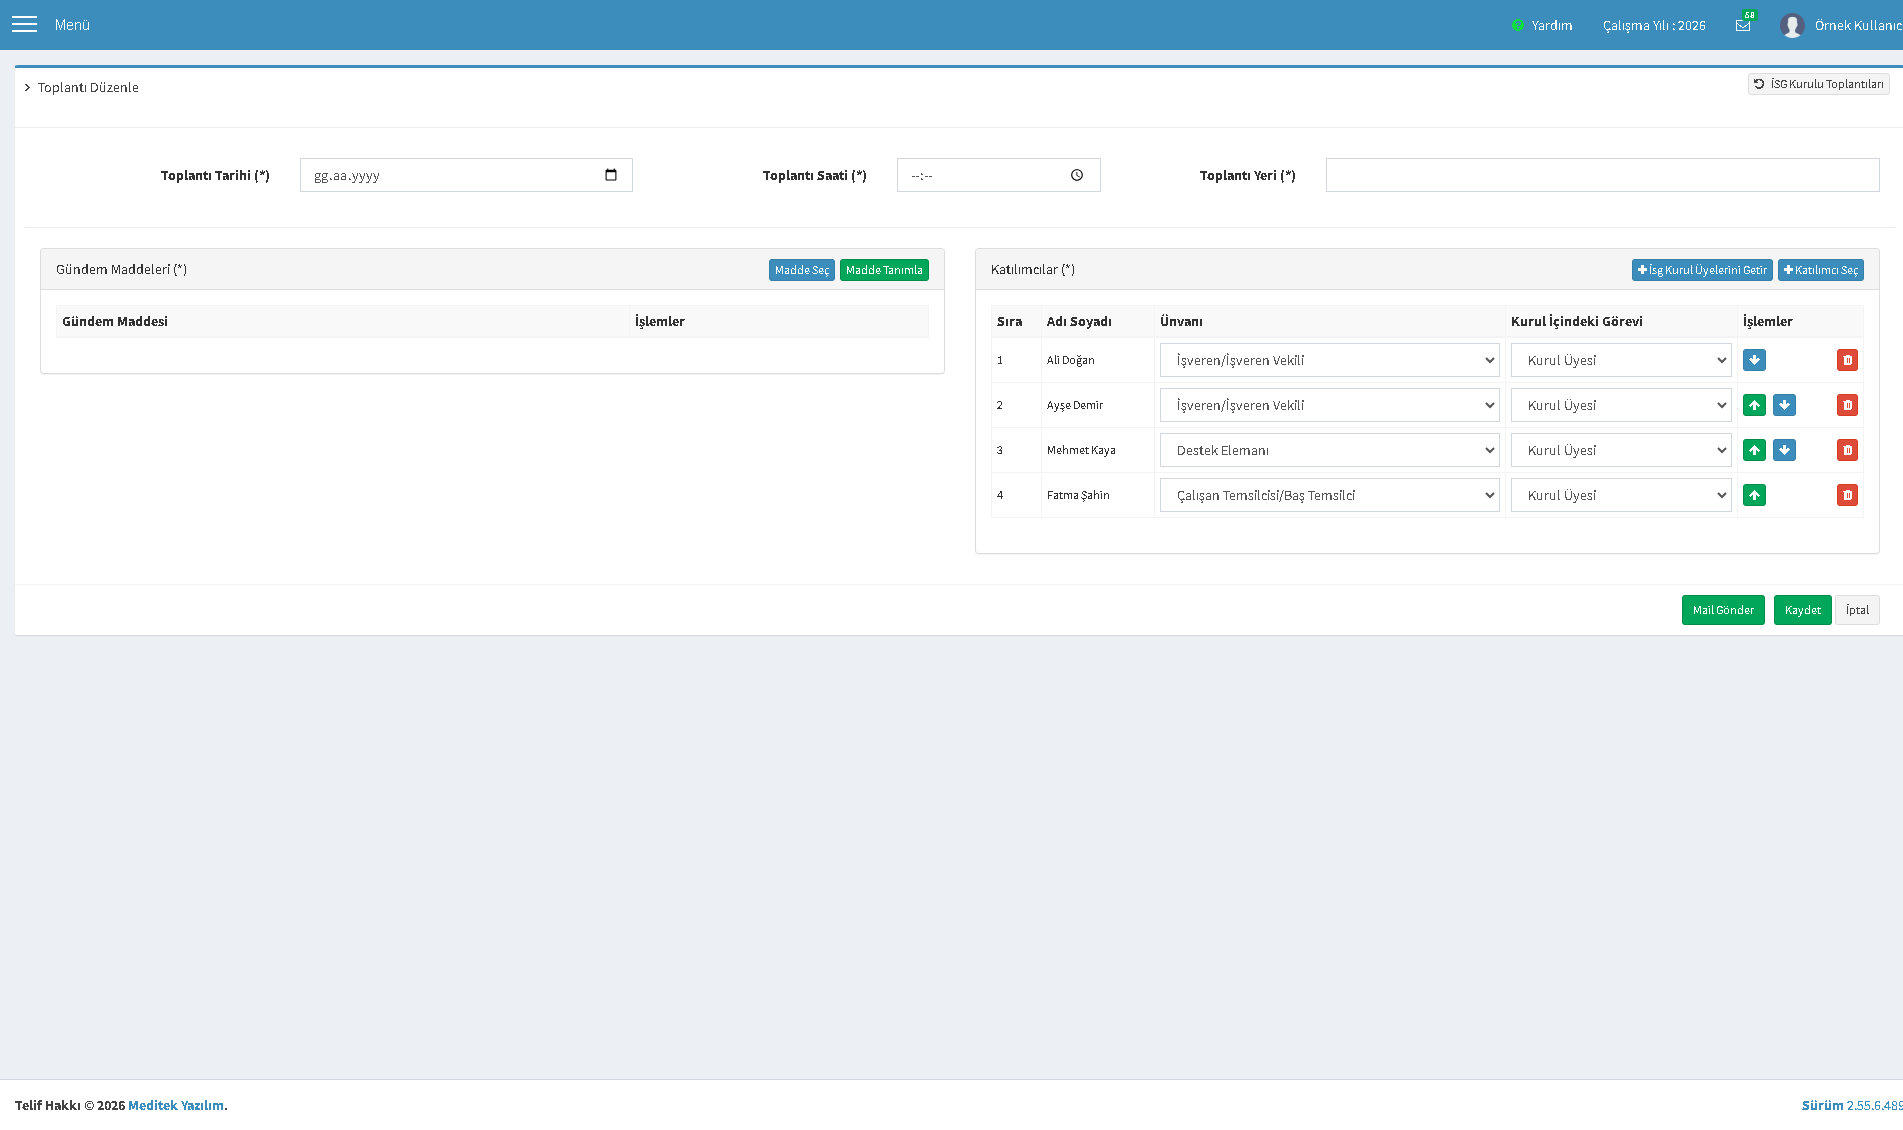The image size is (1903, 1130).
Task: Click the Kaydet button
Action: tap(1802, 610)
